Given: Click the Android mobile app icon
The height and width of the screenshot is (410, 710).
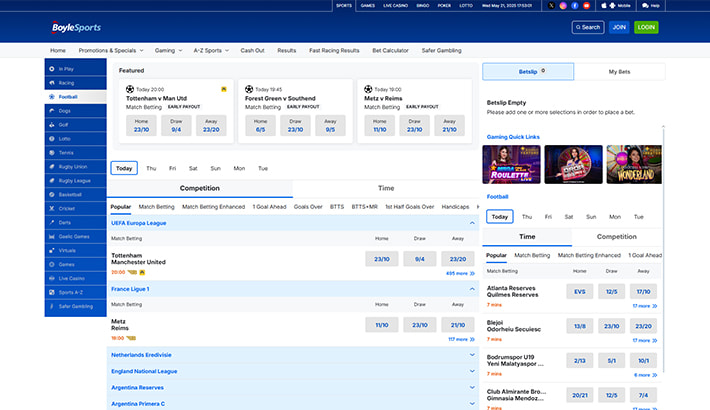Looking at the screenshot, I should 612,5.
